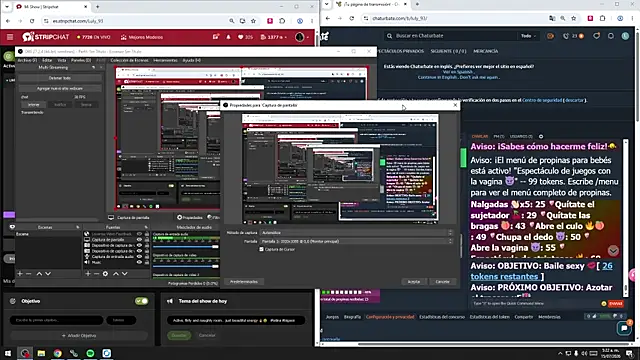Open source properties gear in Fuentes panel
Viewport: 640px width, 360px height.
[x=105, y=273]
